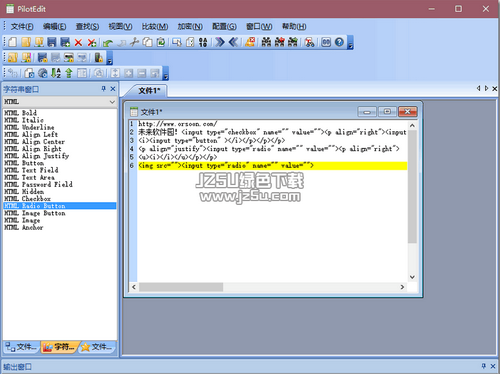
Task: Expand third toolbar overflow options arrow
Action: pyautogui.click(x=166, y=73)
